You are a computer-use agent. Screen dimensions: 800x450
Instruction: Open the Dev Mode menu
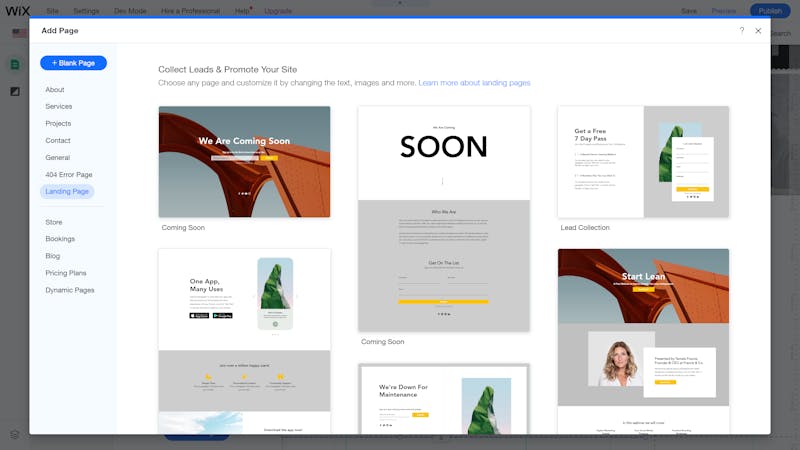point(130,11)
